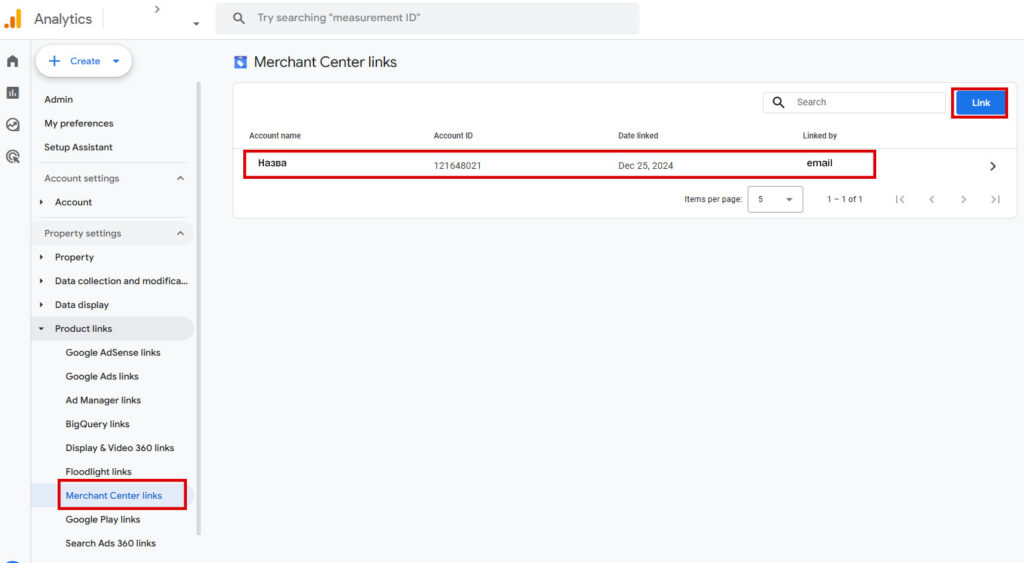
Task: Click the Create button
Action: point(84,61)
